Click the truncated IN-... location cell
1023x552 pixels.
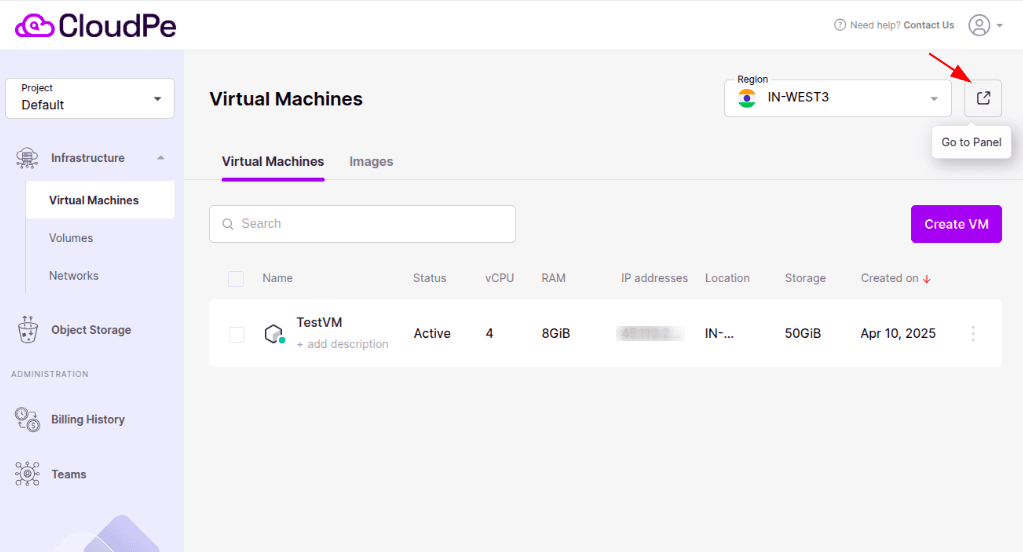719,333
